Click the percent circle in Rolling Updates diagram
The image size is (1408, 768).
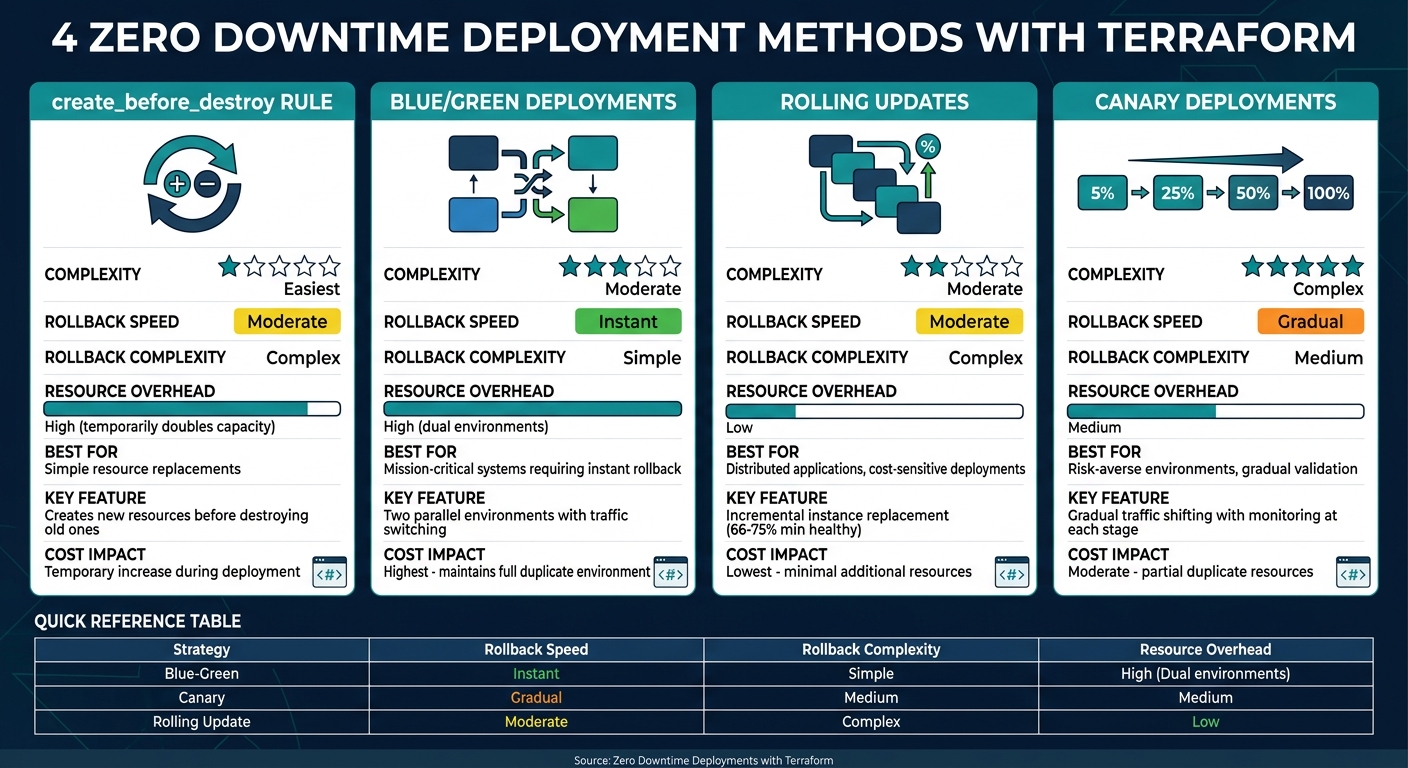[928, 147]
